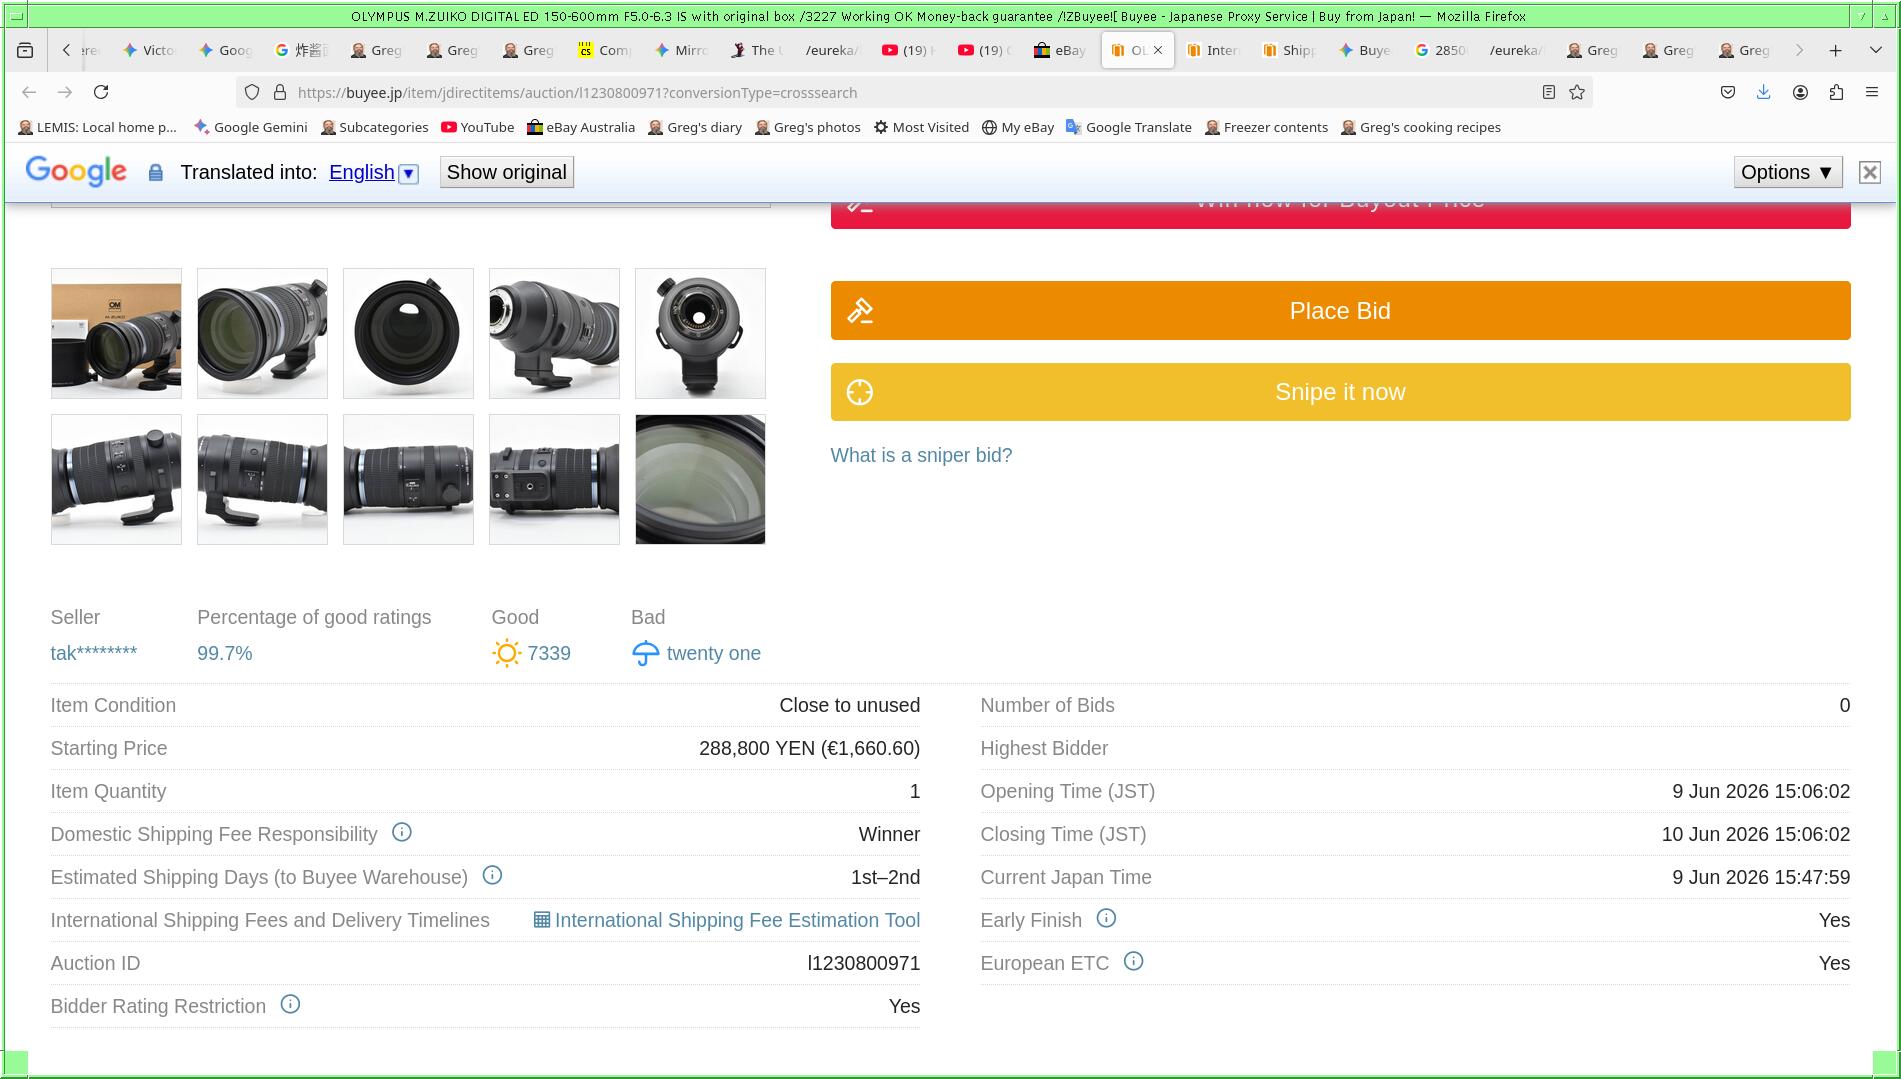Click the yellow Snipe it now button
Screen dimensions: 1901x1079
click(x=1340, y=392)
